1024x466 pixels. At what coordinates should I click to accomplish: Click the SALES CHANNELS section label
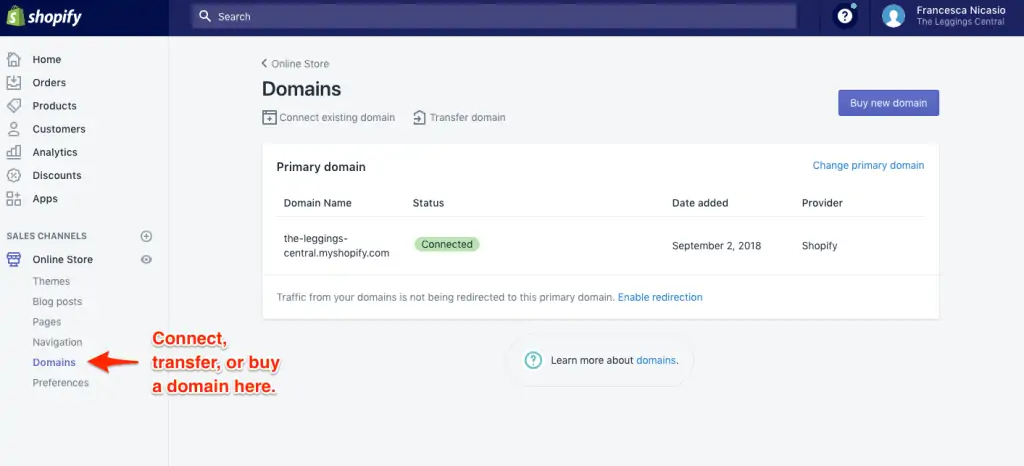(46, 236)
